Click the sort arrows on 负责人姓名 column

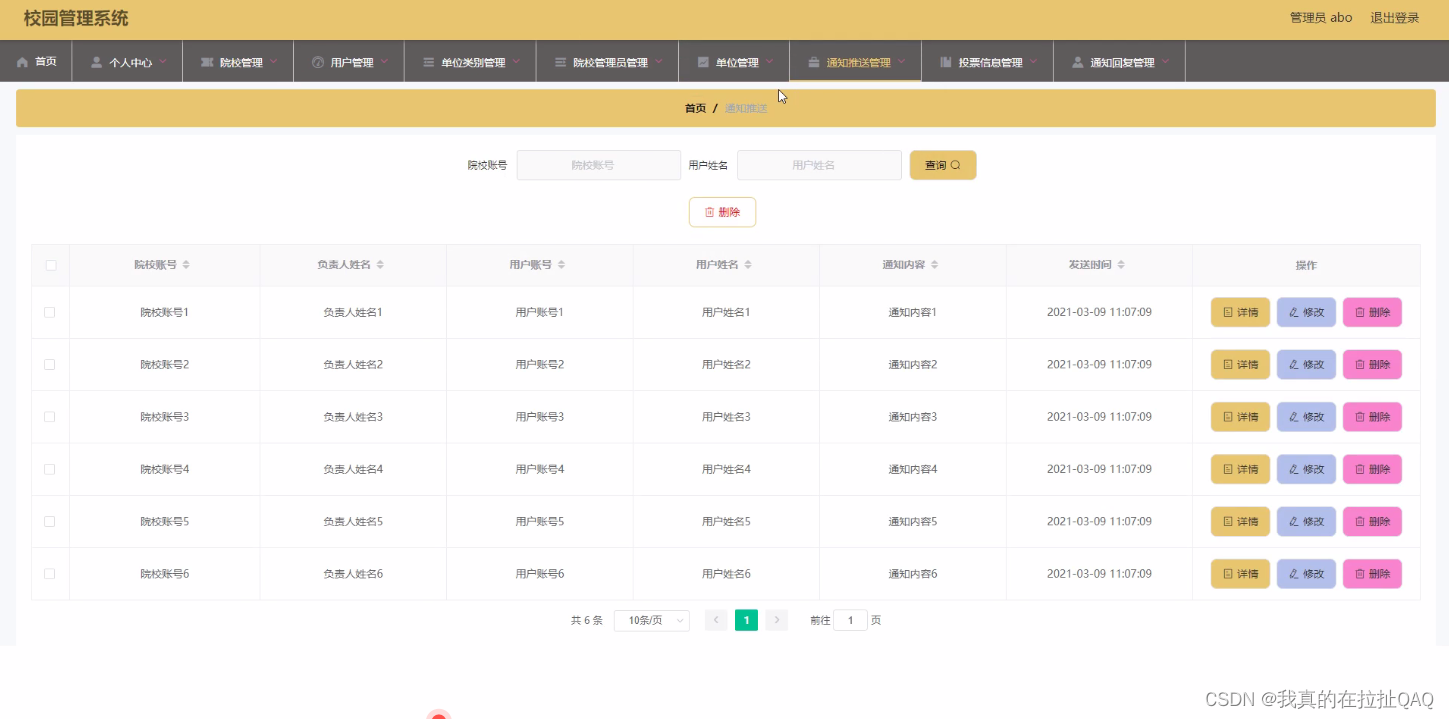380,265
